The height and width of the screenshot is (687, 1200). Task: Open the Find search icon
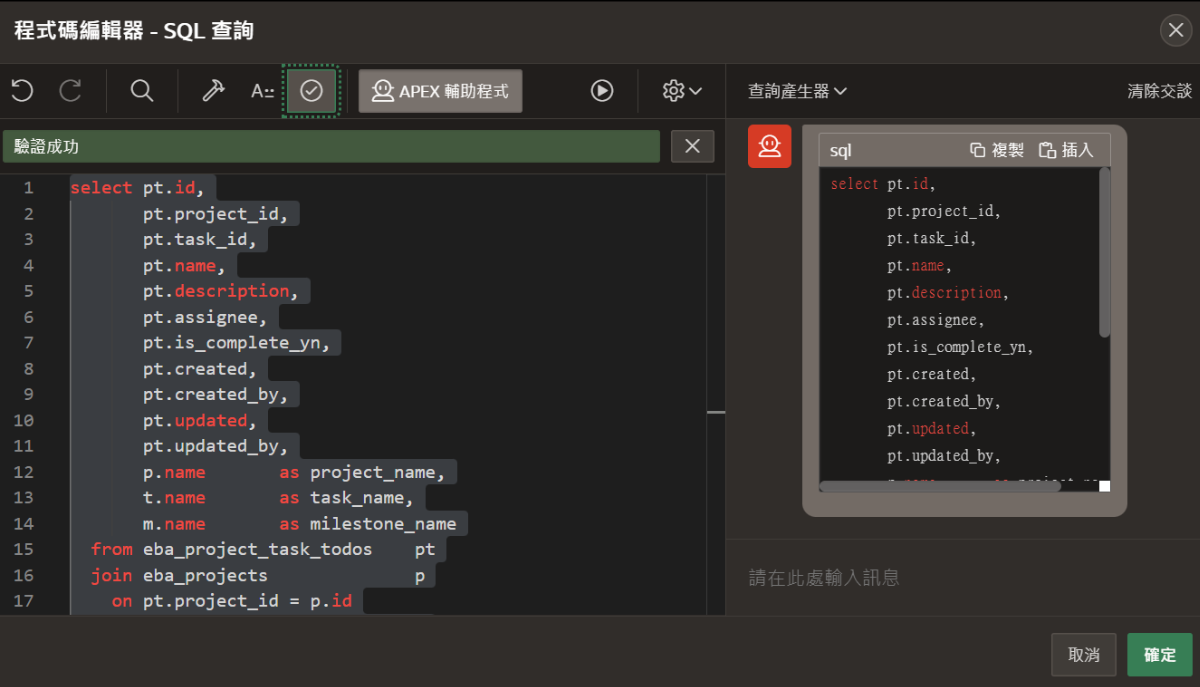pos(142,91)
